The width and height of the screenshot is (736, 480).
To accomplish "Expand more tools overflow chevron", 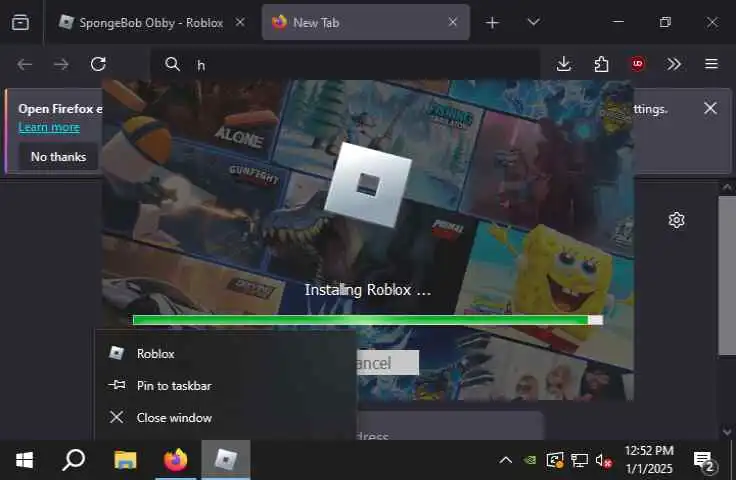I will (x=674, y=64).
